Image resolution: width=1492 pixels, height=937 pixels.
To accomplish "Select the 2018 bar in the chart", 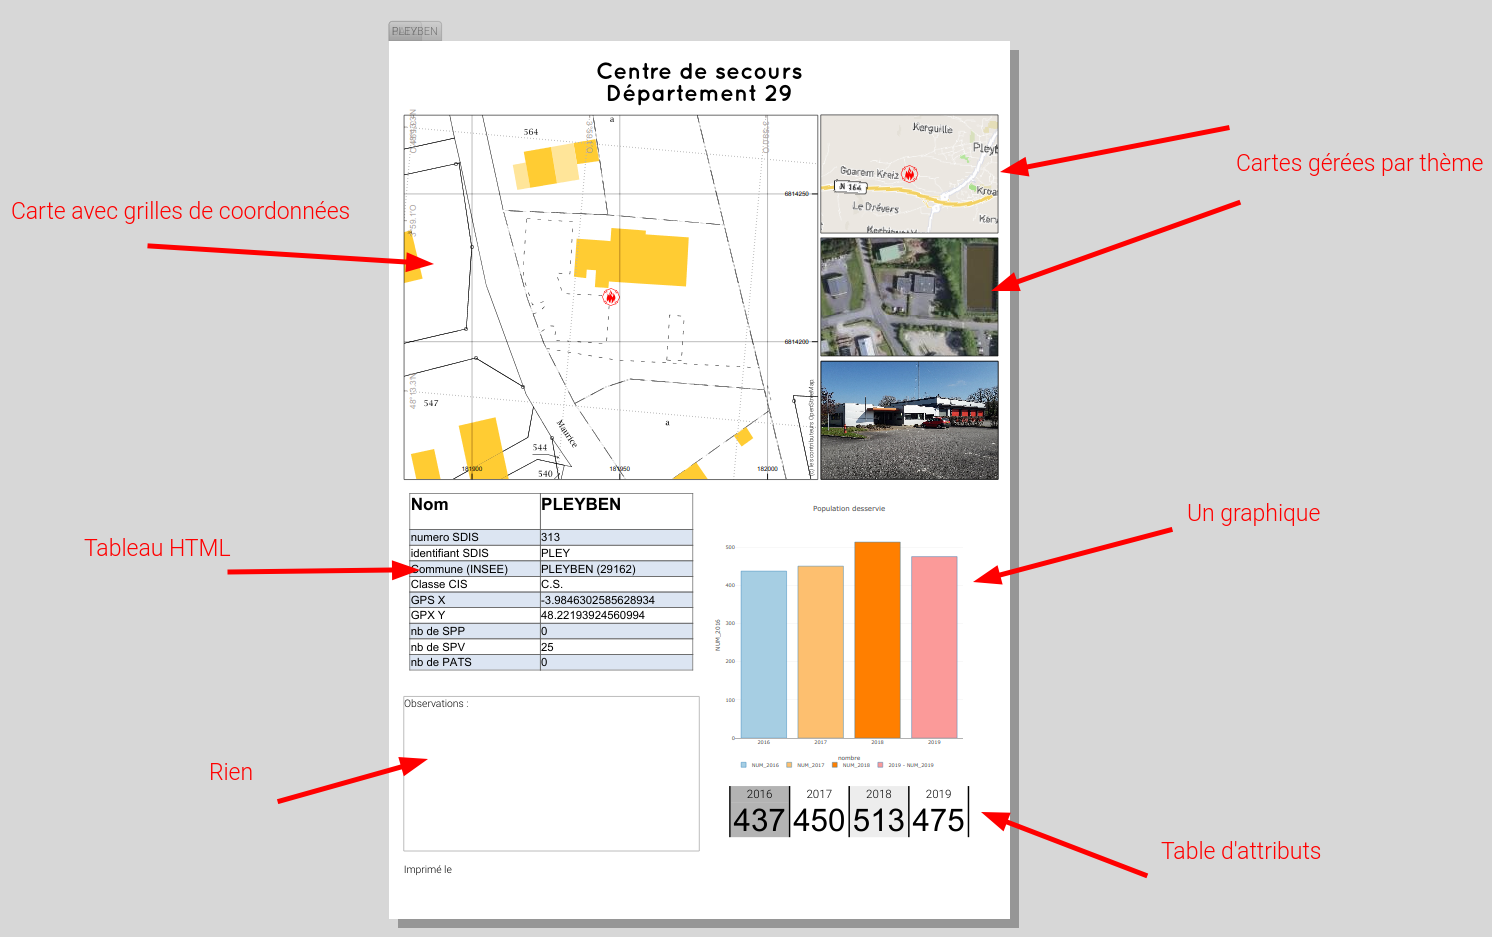I will click(877, 640).
